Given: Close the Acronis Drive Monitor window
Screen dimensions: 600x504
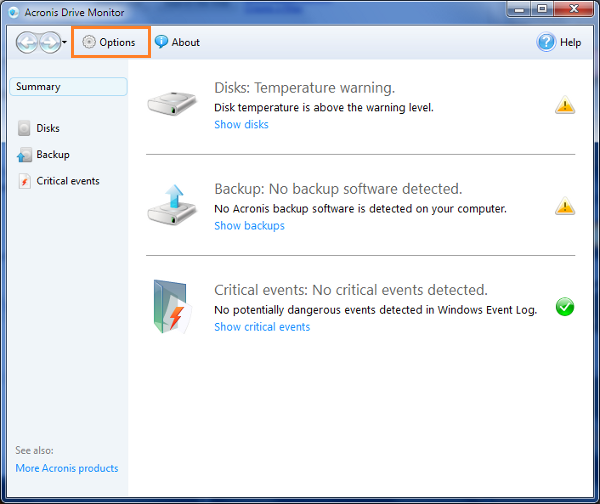Looking at the screenshot, I should point(573,9).
